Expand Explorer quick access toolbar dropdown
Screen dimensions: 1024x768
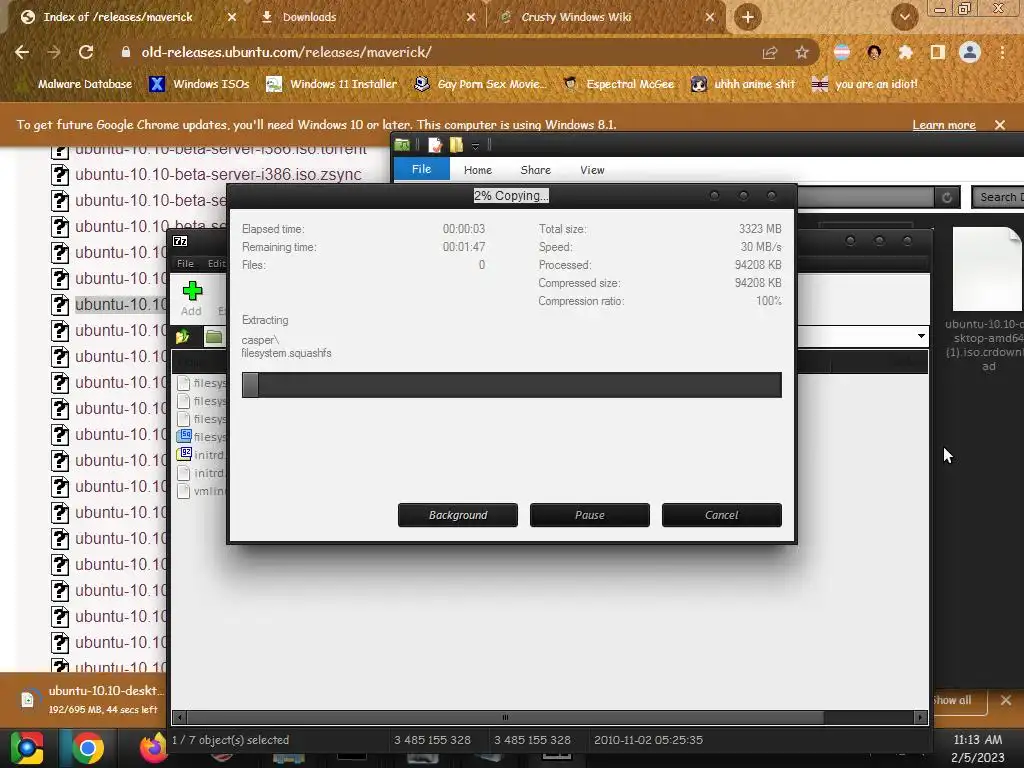pos(475,146)
